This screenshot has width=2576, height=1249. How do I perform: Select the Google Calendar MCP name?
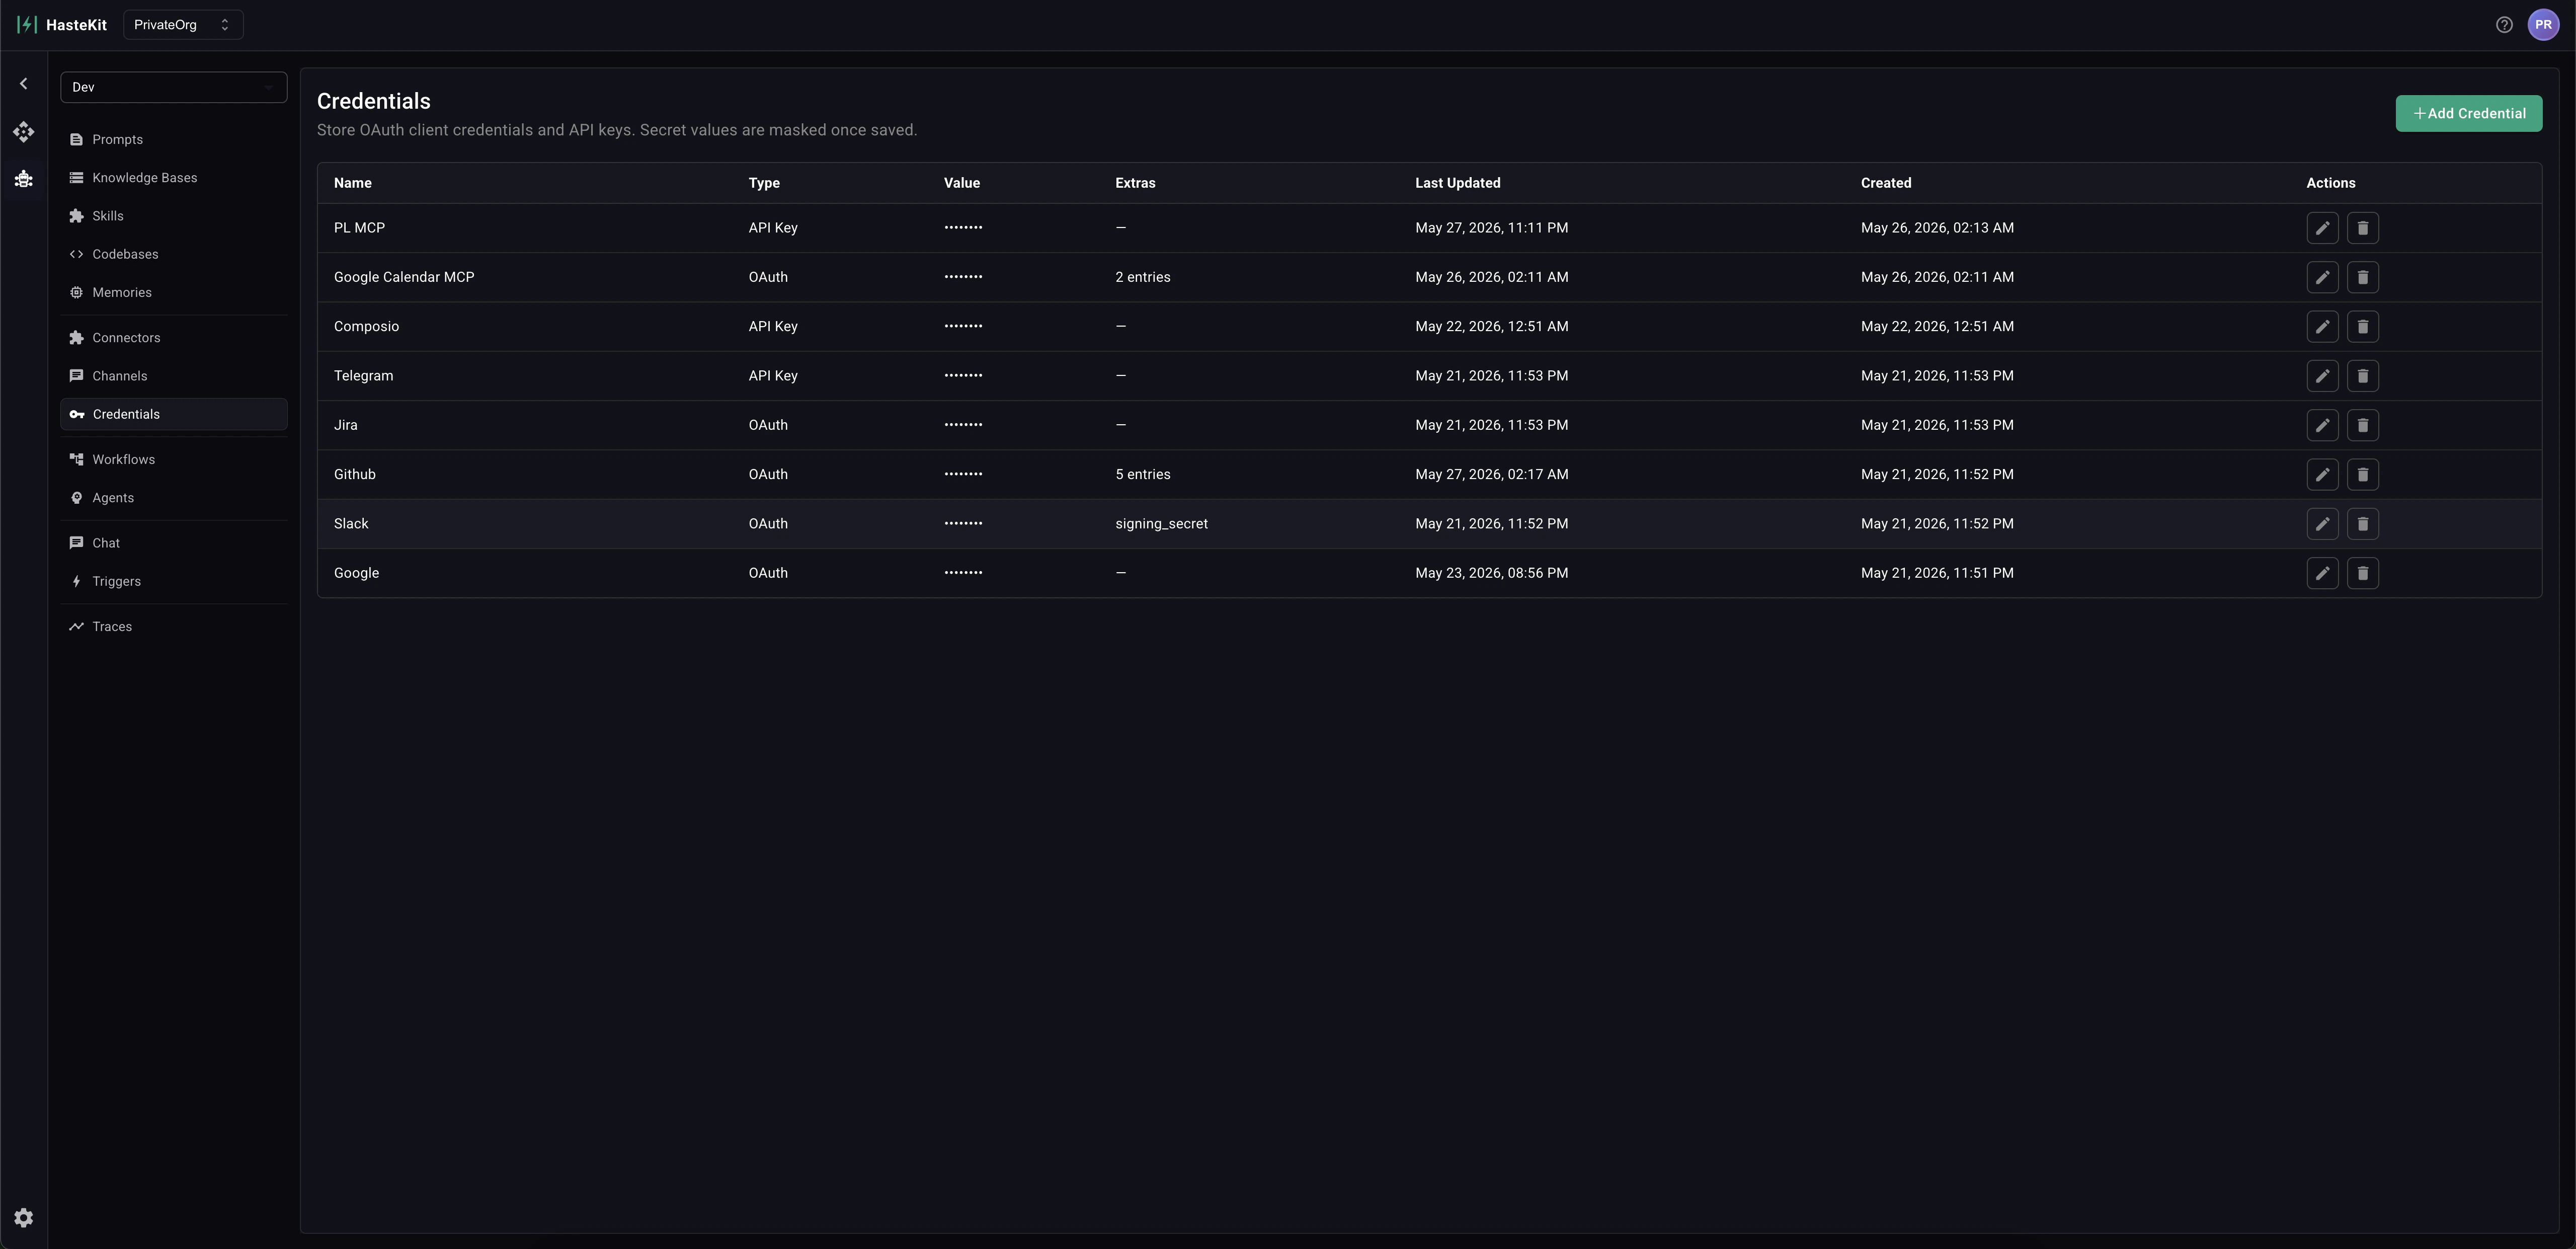pos(404,277)
